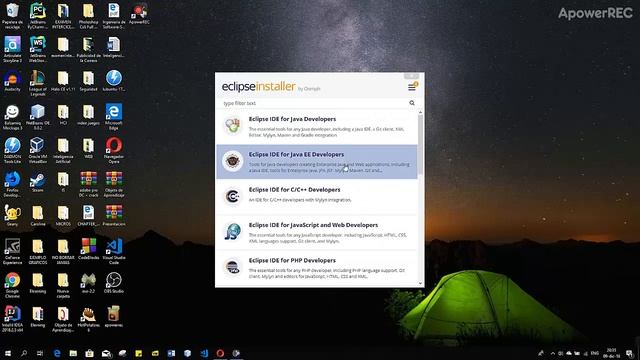640x360 pixels.
Task: Select the HotPotatoes desktop shortcut
Action: tap(88, 319)
